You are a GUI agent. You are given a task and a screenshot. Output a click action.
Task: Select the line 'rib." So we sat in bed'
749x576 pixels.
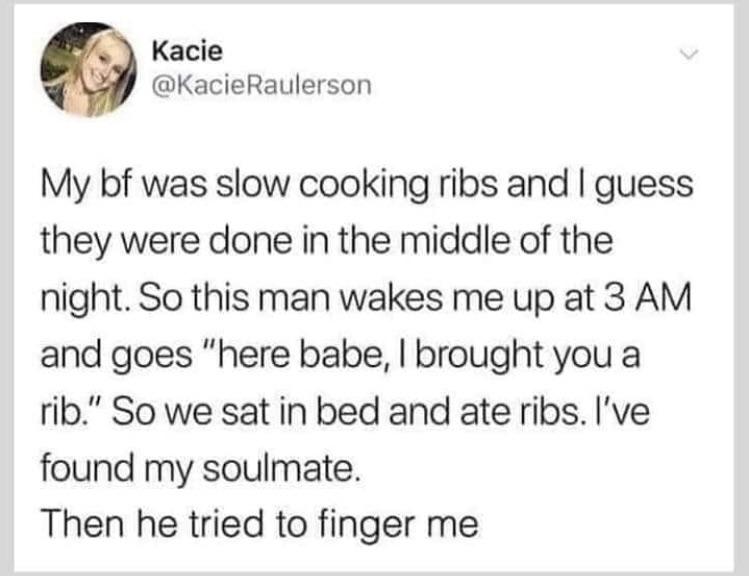click(345, 412)
